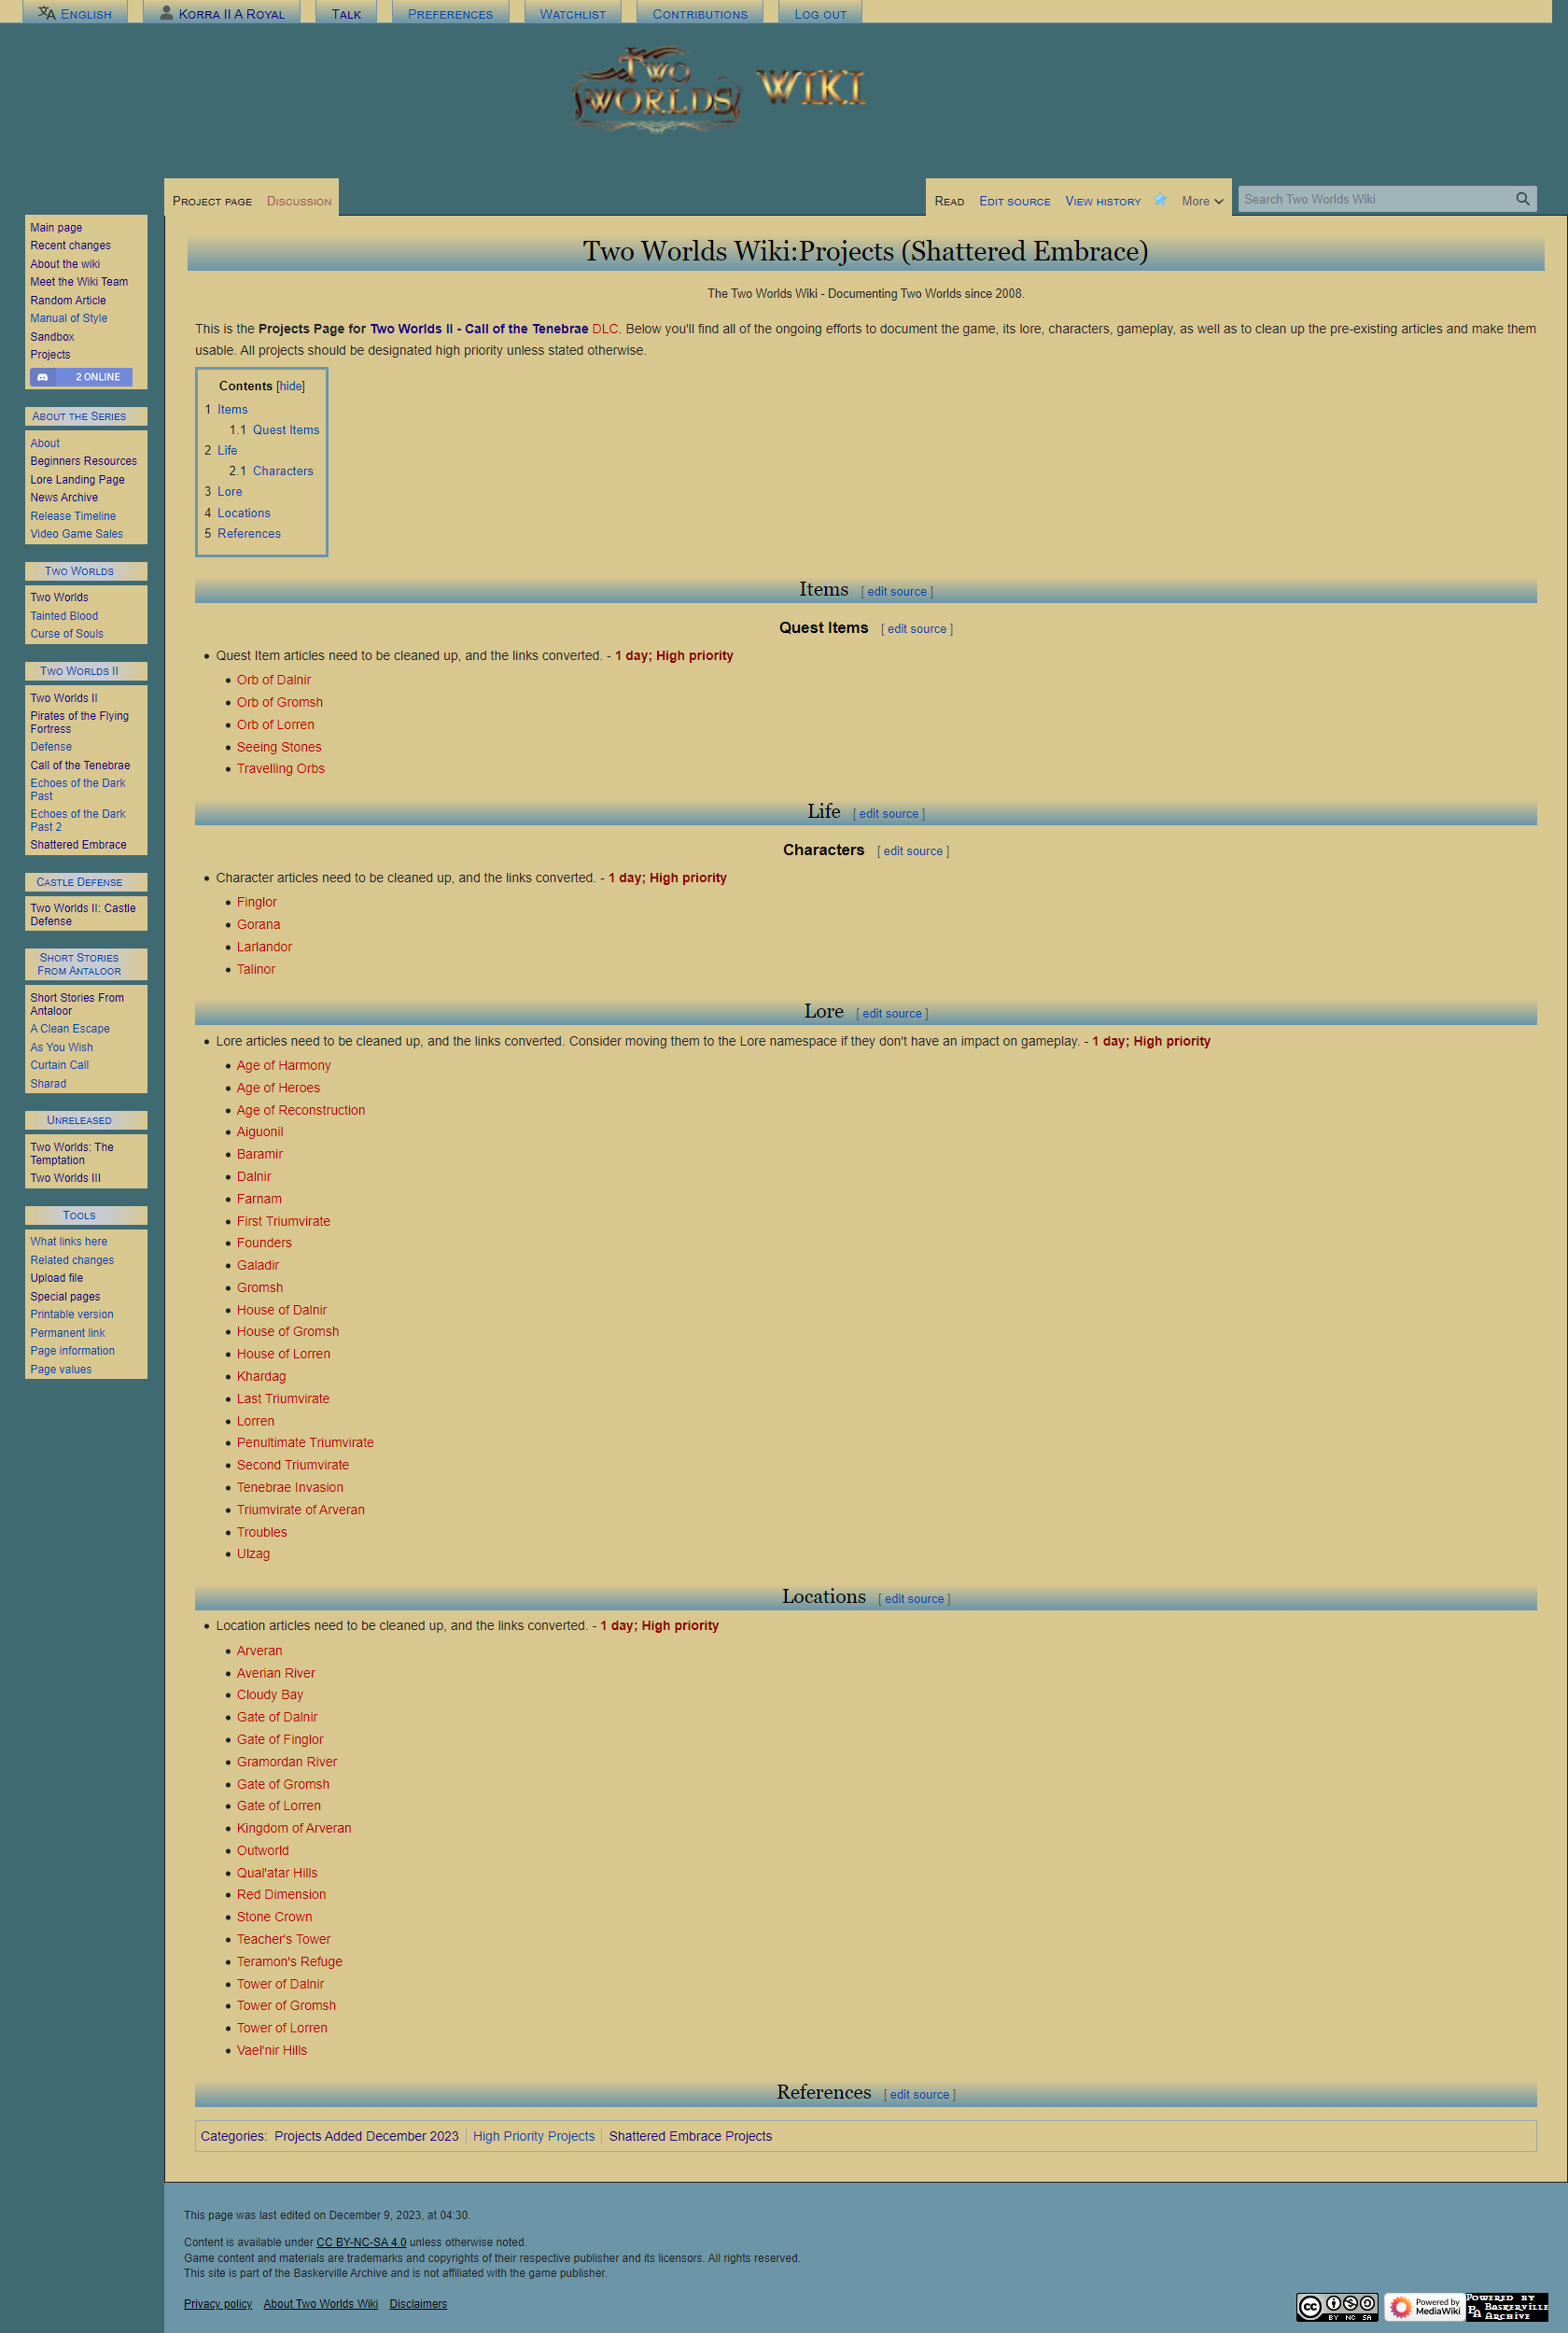Screen dimensions: 1568x2333
Task: Open About Two Worlds Wiki footer link
Action: coord(321,2304)
